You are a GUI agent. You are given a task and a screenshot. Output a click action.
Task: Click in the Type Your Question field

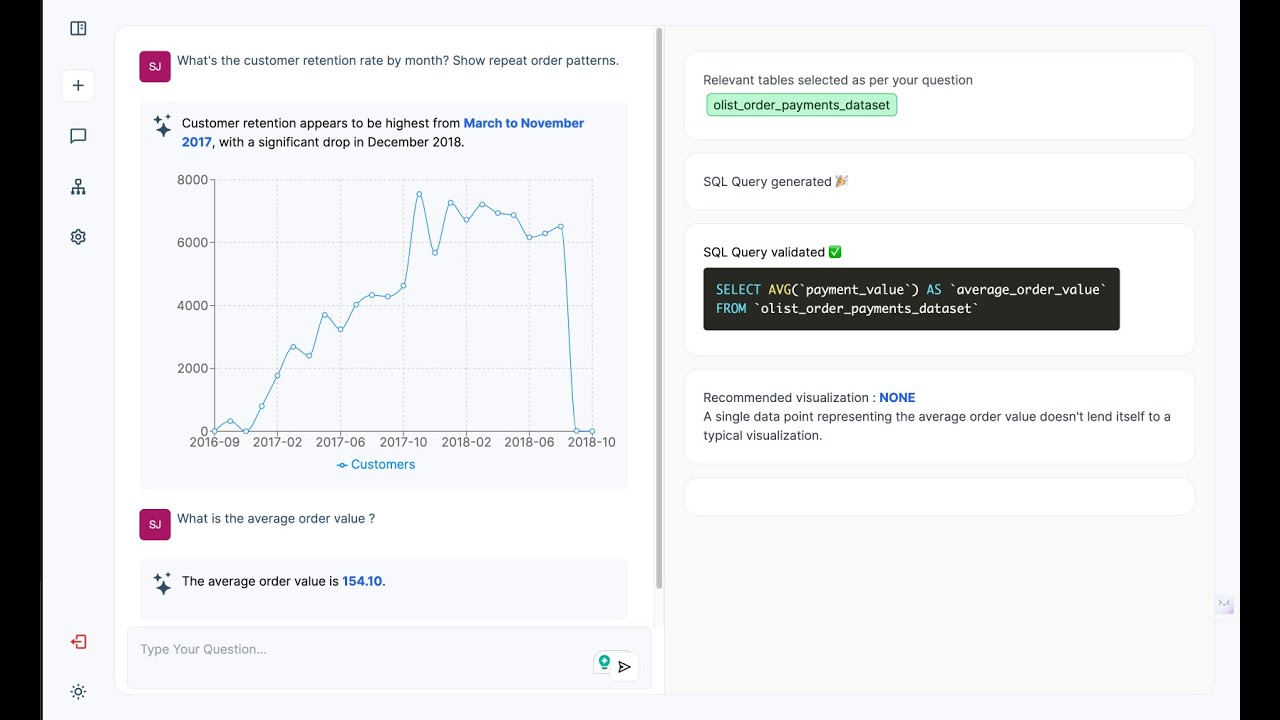click(x=360, y=650)
